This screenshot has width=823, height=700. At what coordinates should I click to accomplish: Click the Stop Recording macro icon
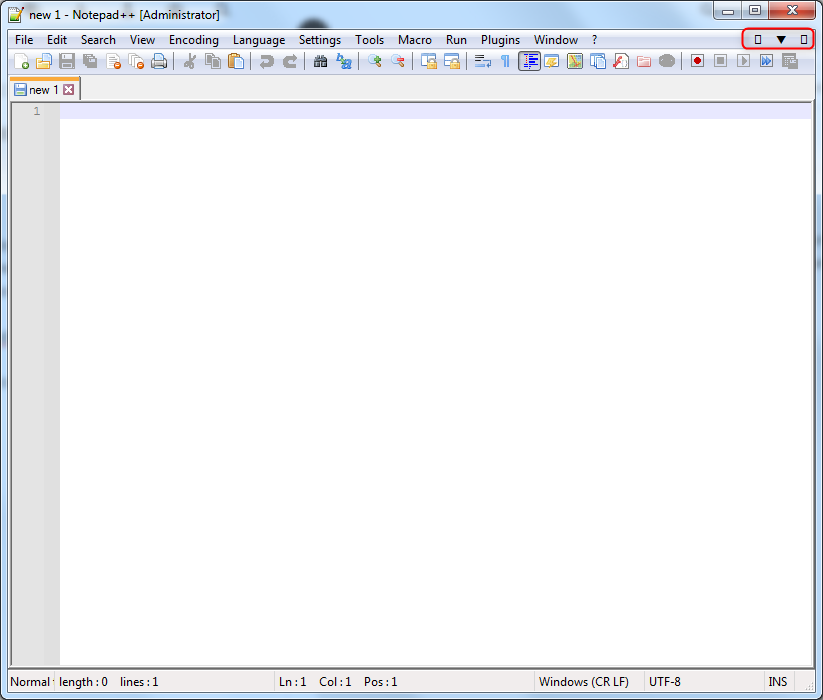720,61
